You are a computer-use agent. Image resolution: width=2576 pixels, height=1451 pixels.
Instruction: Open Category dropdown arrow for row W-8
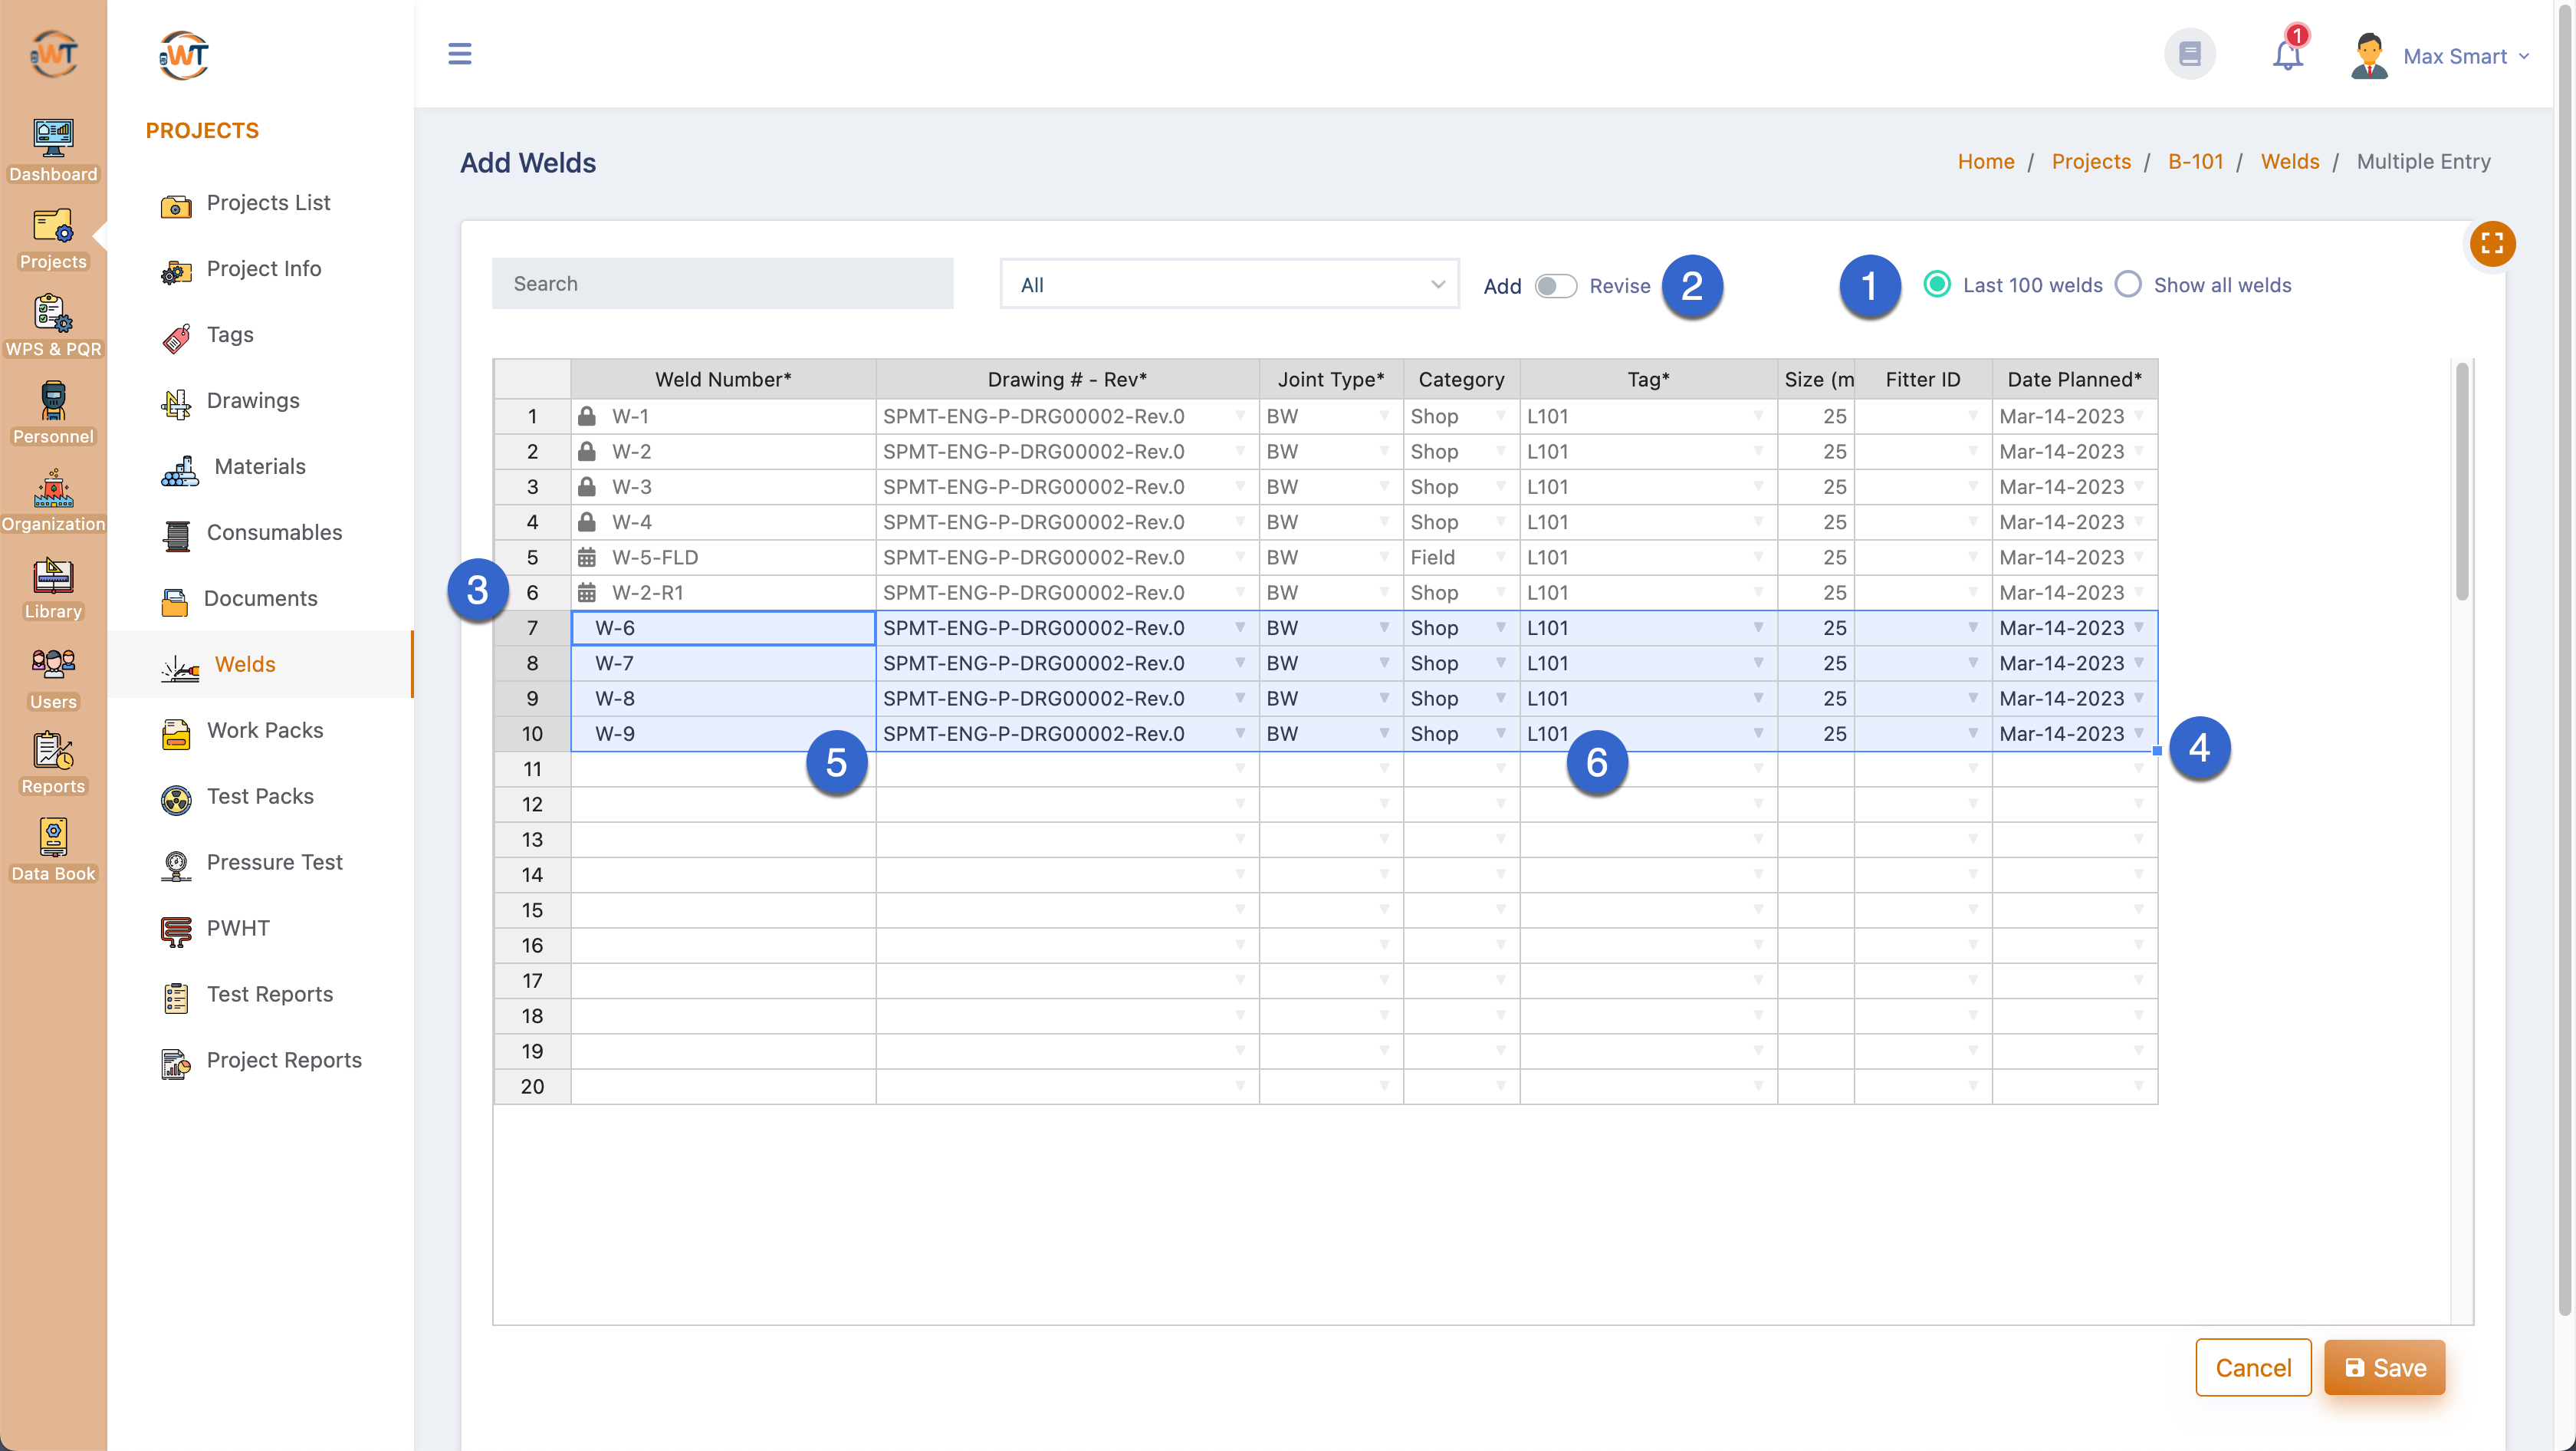tap(1500, 697)
